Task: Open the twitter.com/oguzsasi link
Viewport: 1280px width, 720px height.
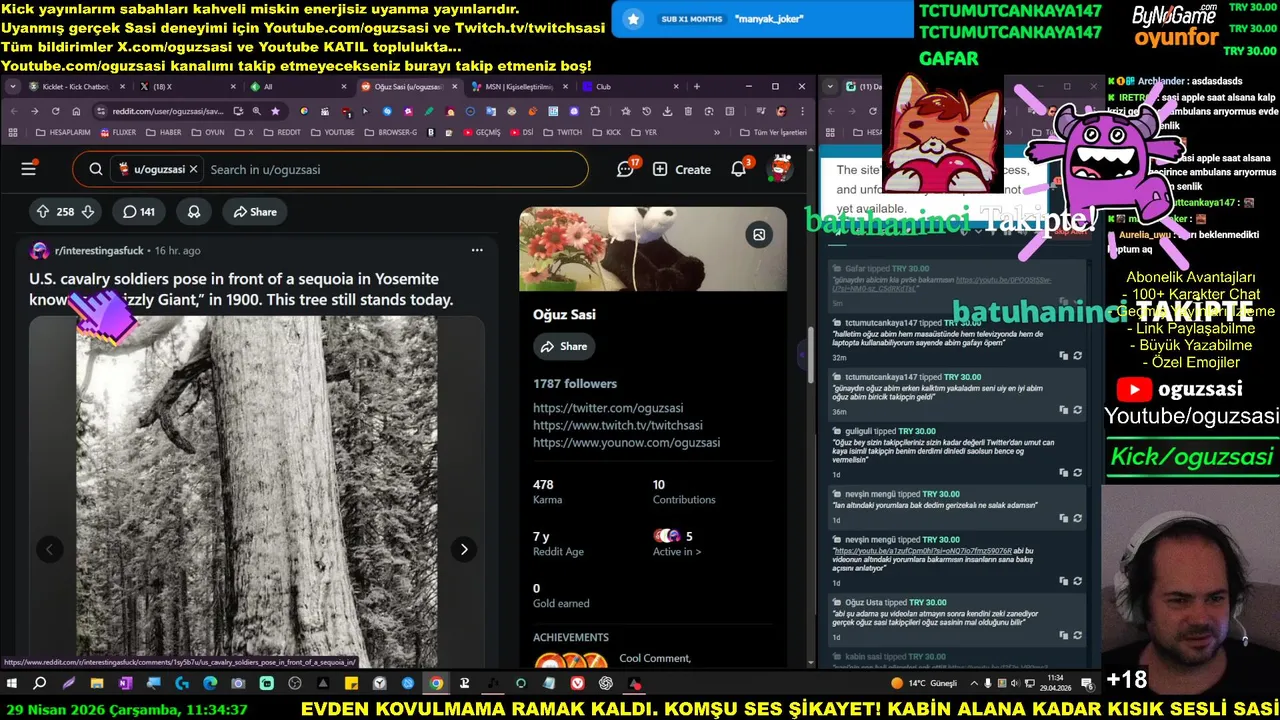Action: 608,408
